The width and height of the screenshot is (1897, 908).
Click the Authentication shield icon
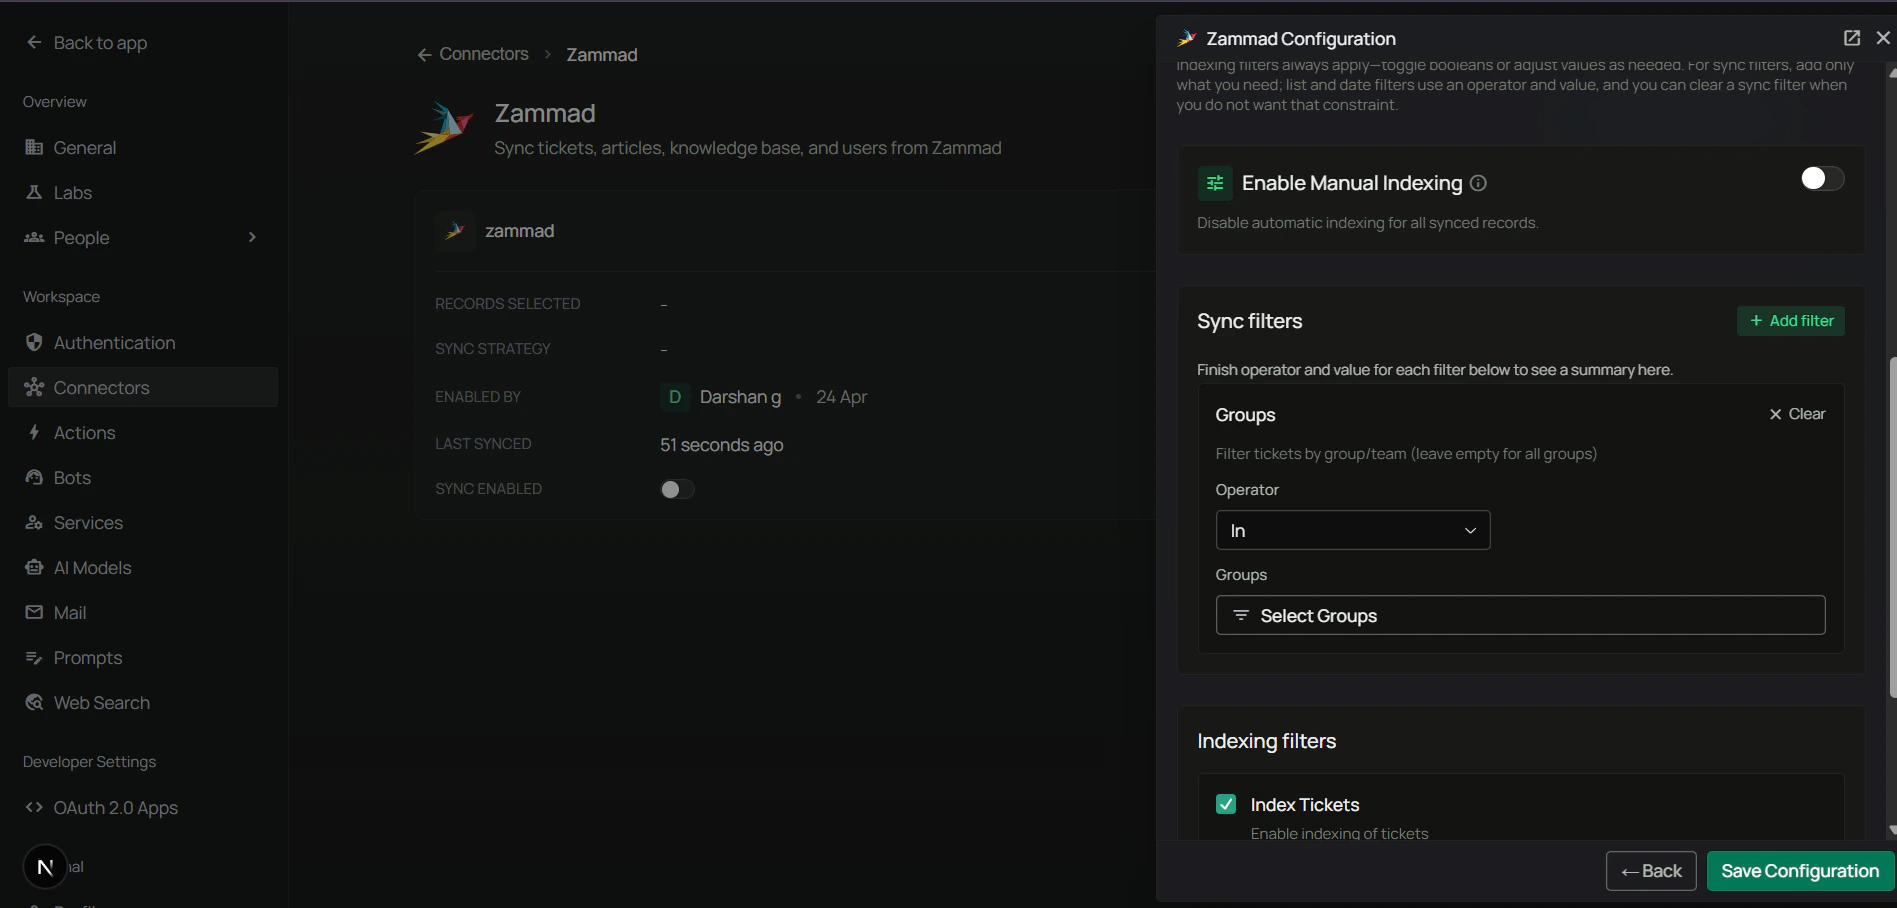coord(34,342)
